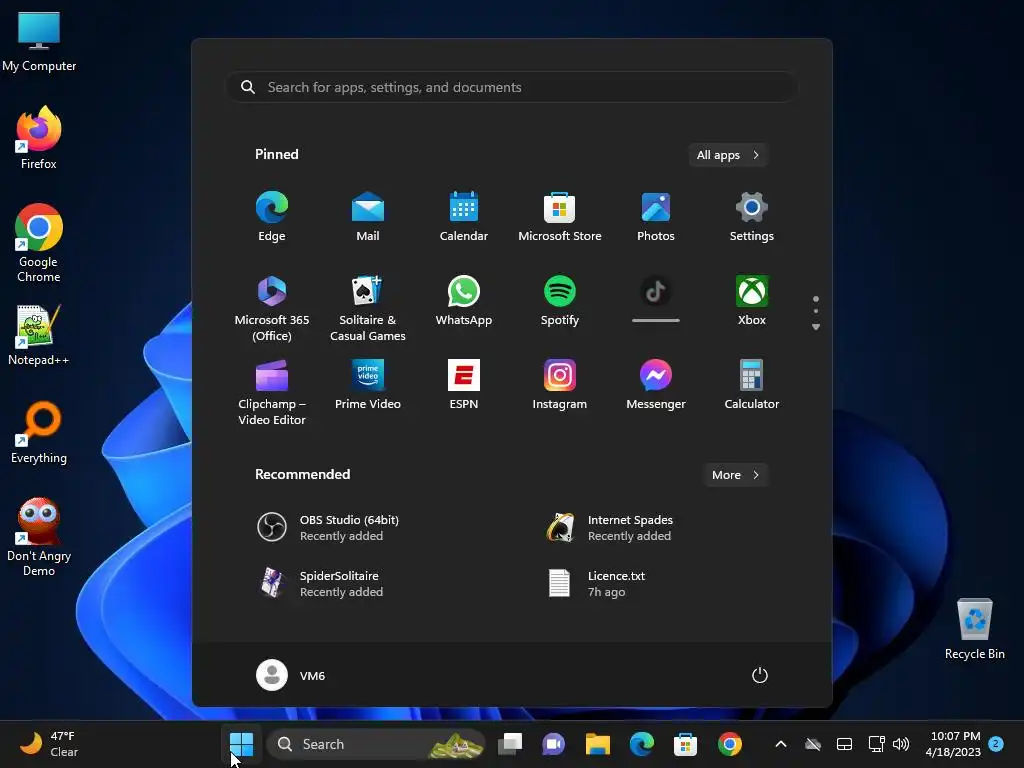Open the weather widget showing 47°F
1024x768 pixels.
tap(49, 744)
